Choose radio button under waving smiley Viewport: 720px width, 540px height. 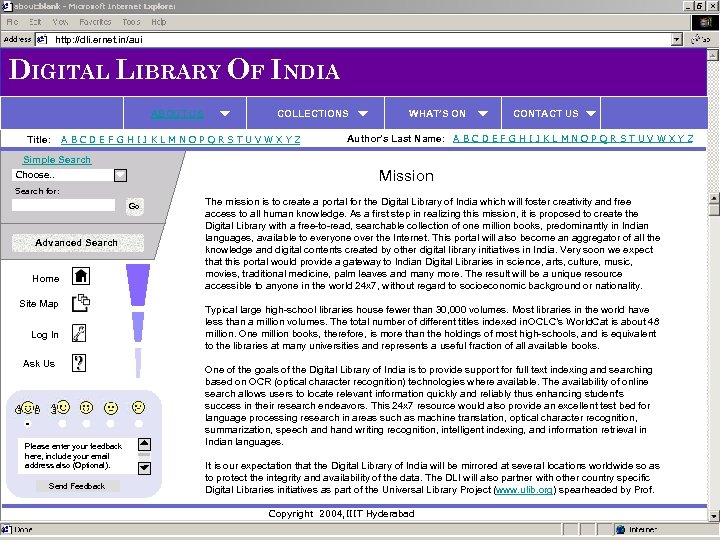coord(62,423)
